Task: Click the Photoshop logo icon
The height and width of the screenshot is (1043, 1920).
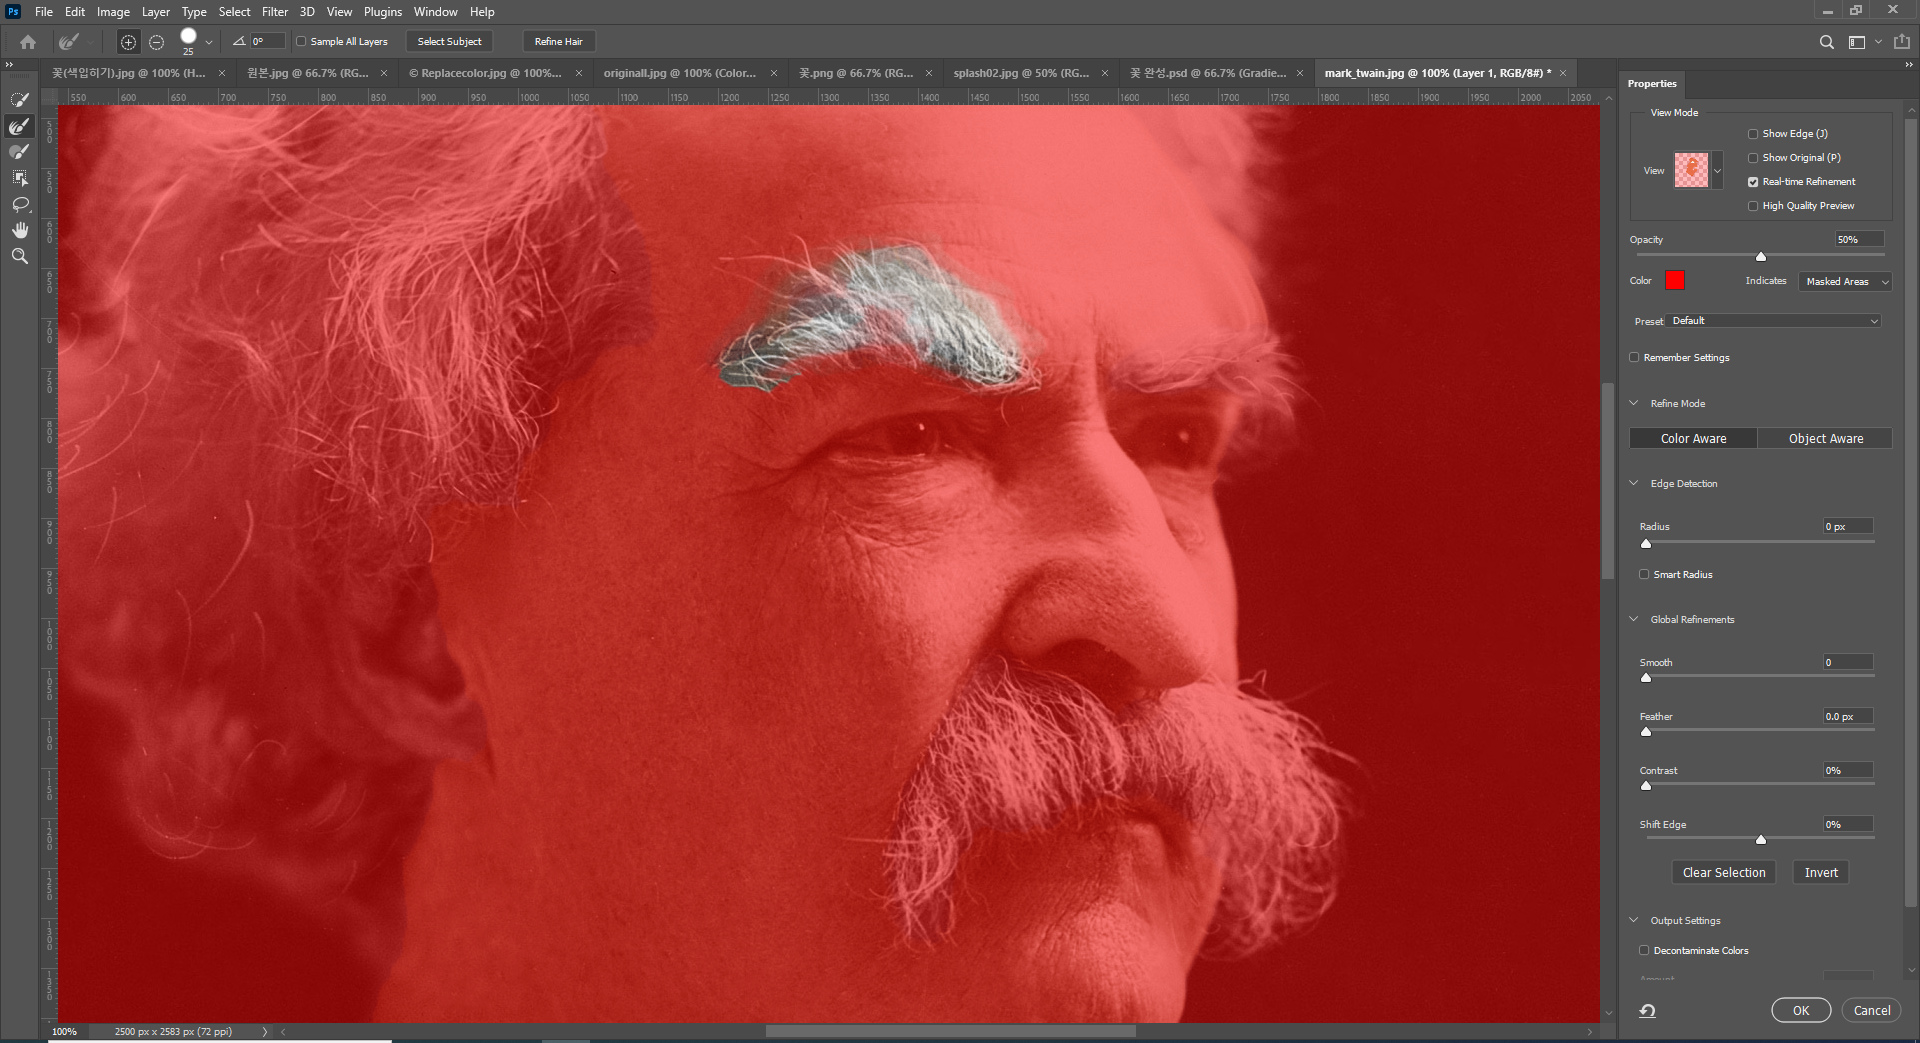Action: [x=13, y=12]
